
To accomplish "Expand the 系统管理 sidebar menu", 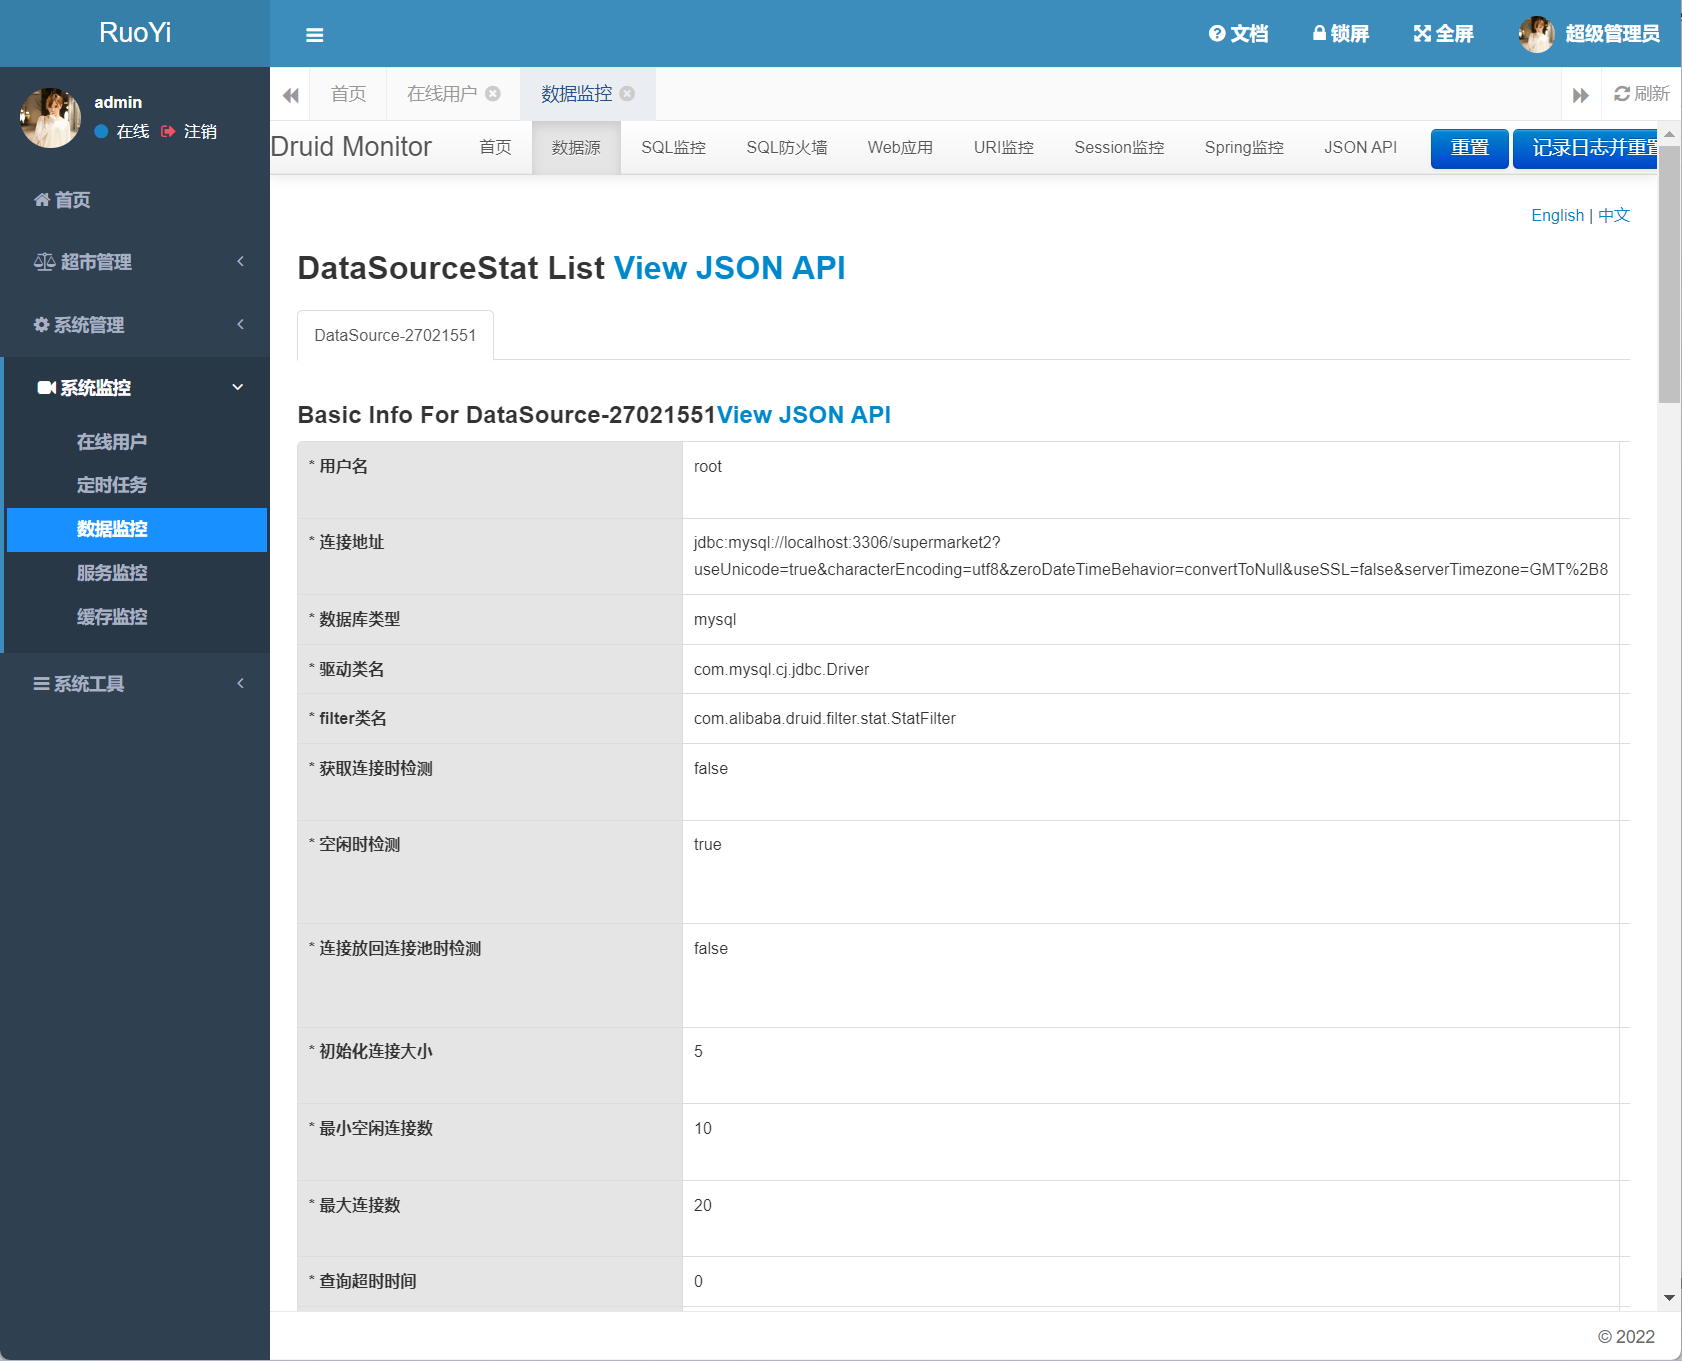I will [x=135, y=325].
